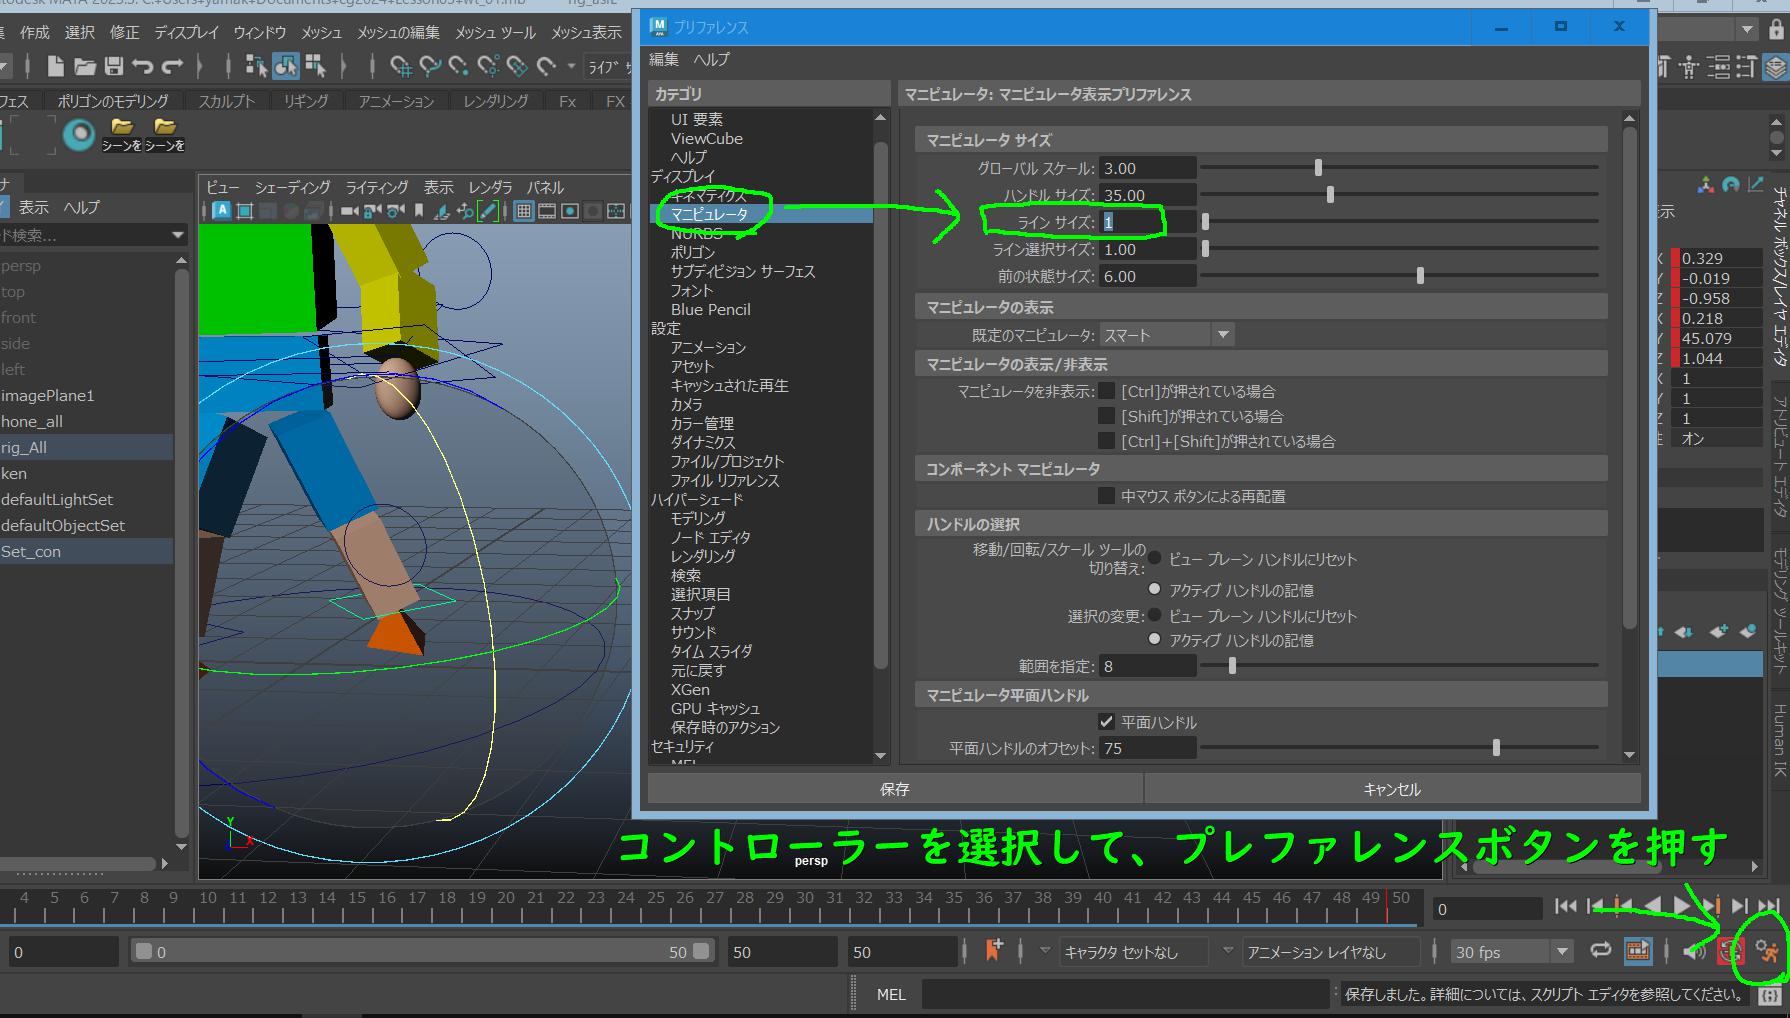Switch to アニメーション shelf tab

coord(396,101)
